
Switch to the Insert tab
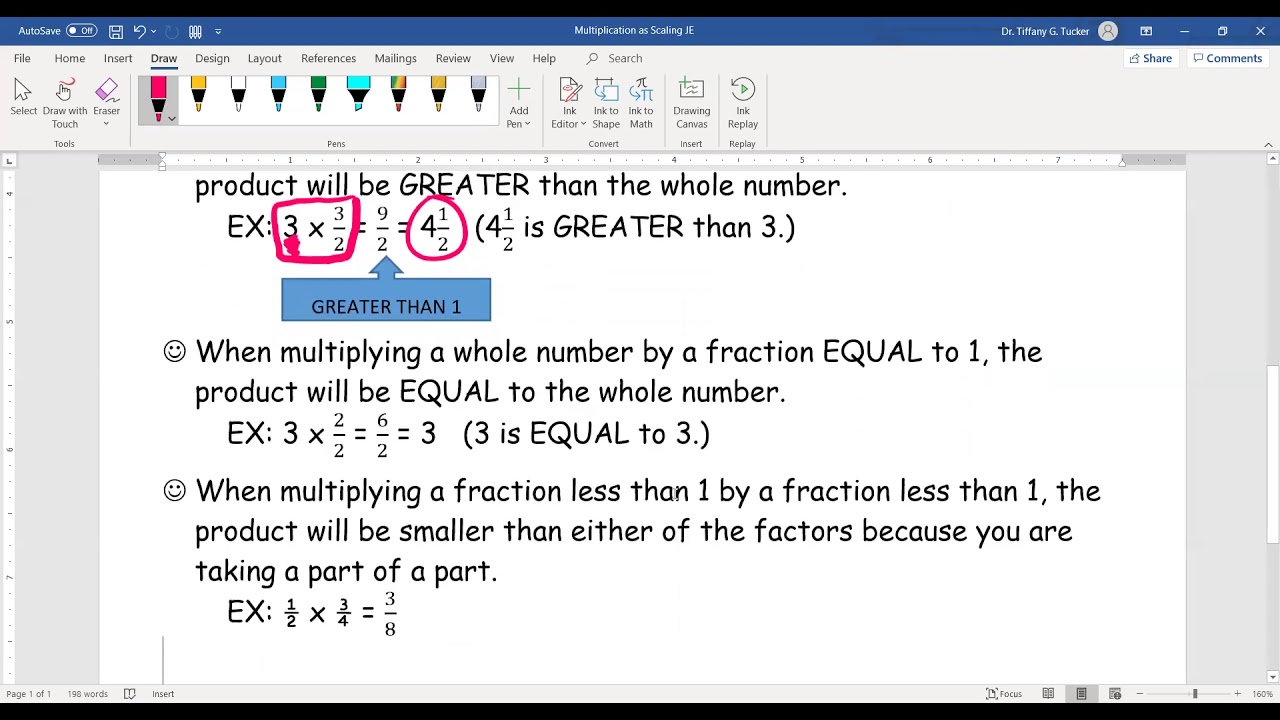pos(118,58)
